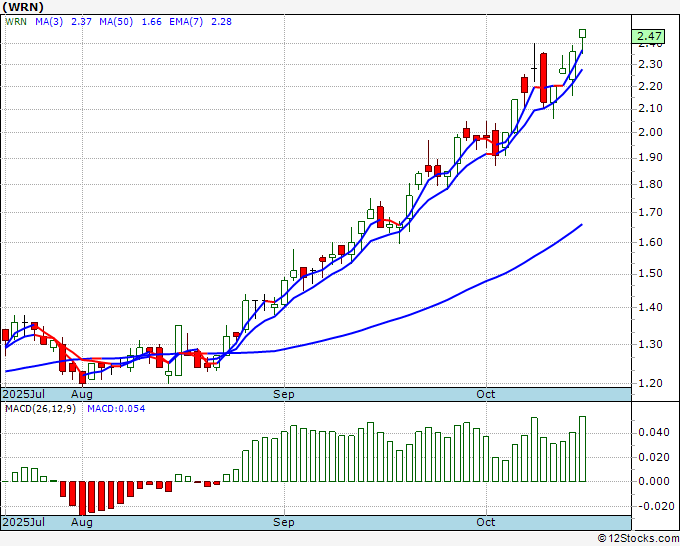Viewport: 680px width, 546px height.
Task: Select the WRN legend label
Action: click(16, 22)
